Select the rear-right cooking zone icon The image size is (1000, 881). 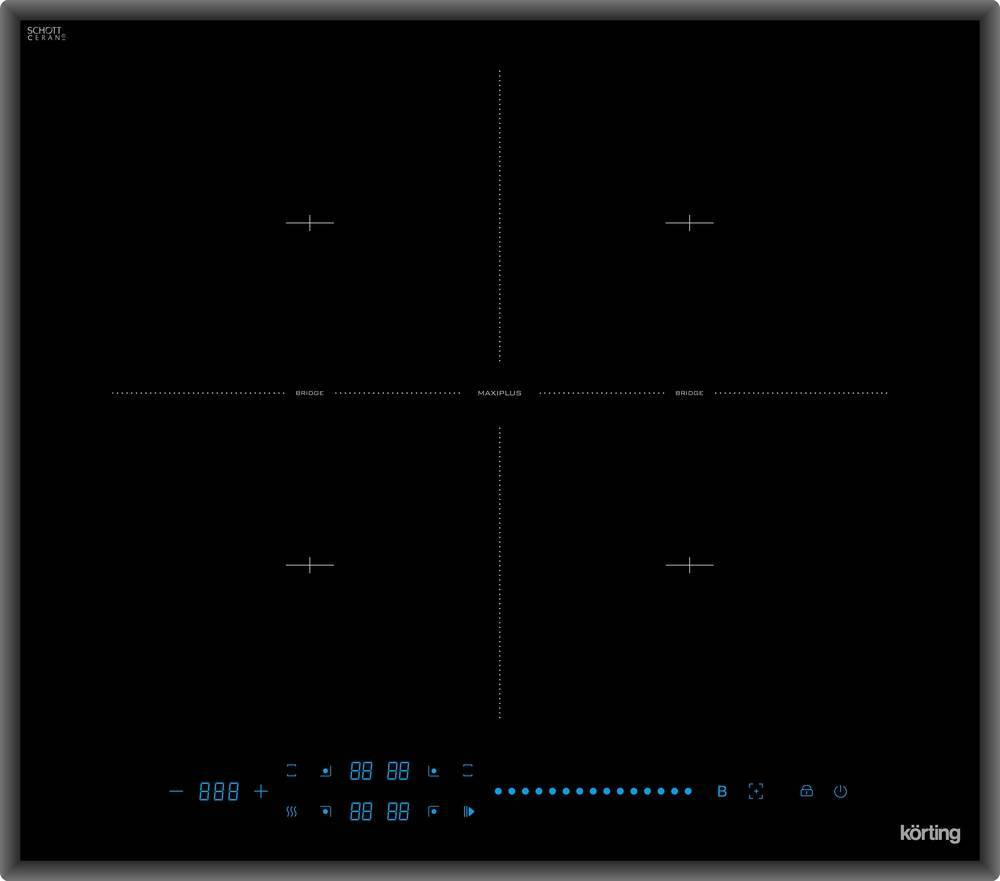click(x=433, y=771)
